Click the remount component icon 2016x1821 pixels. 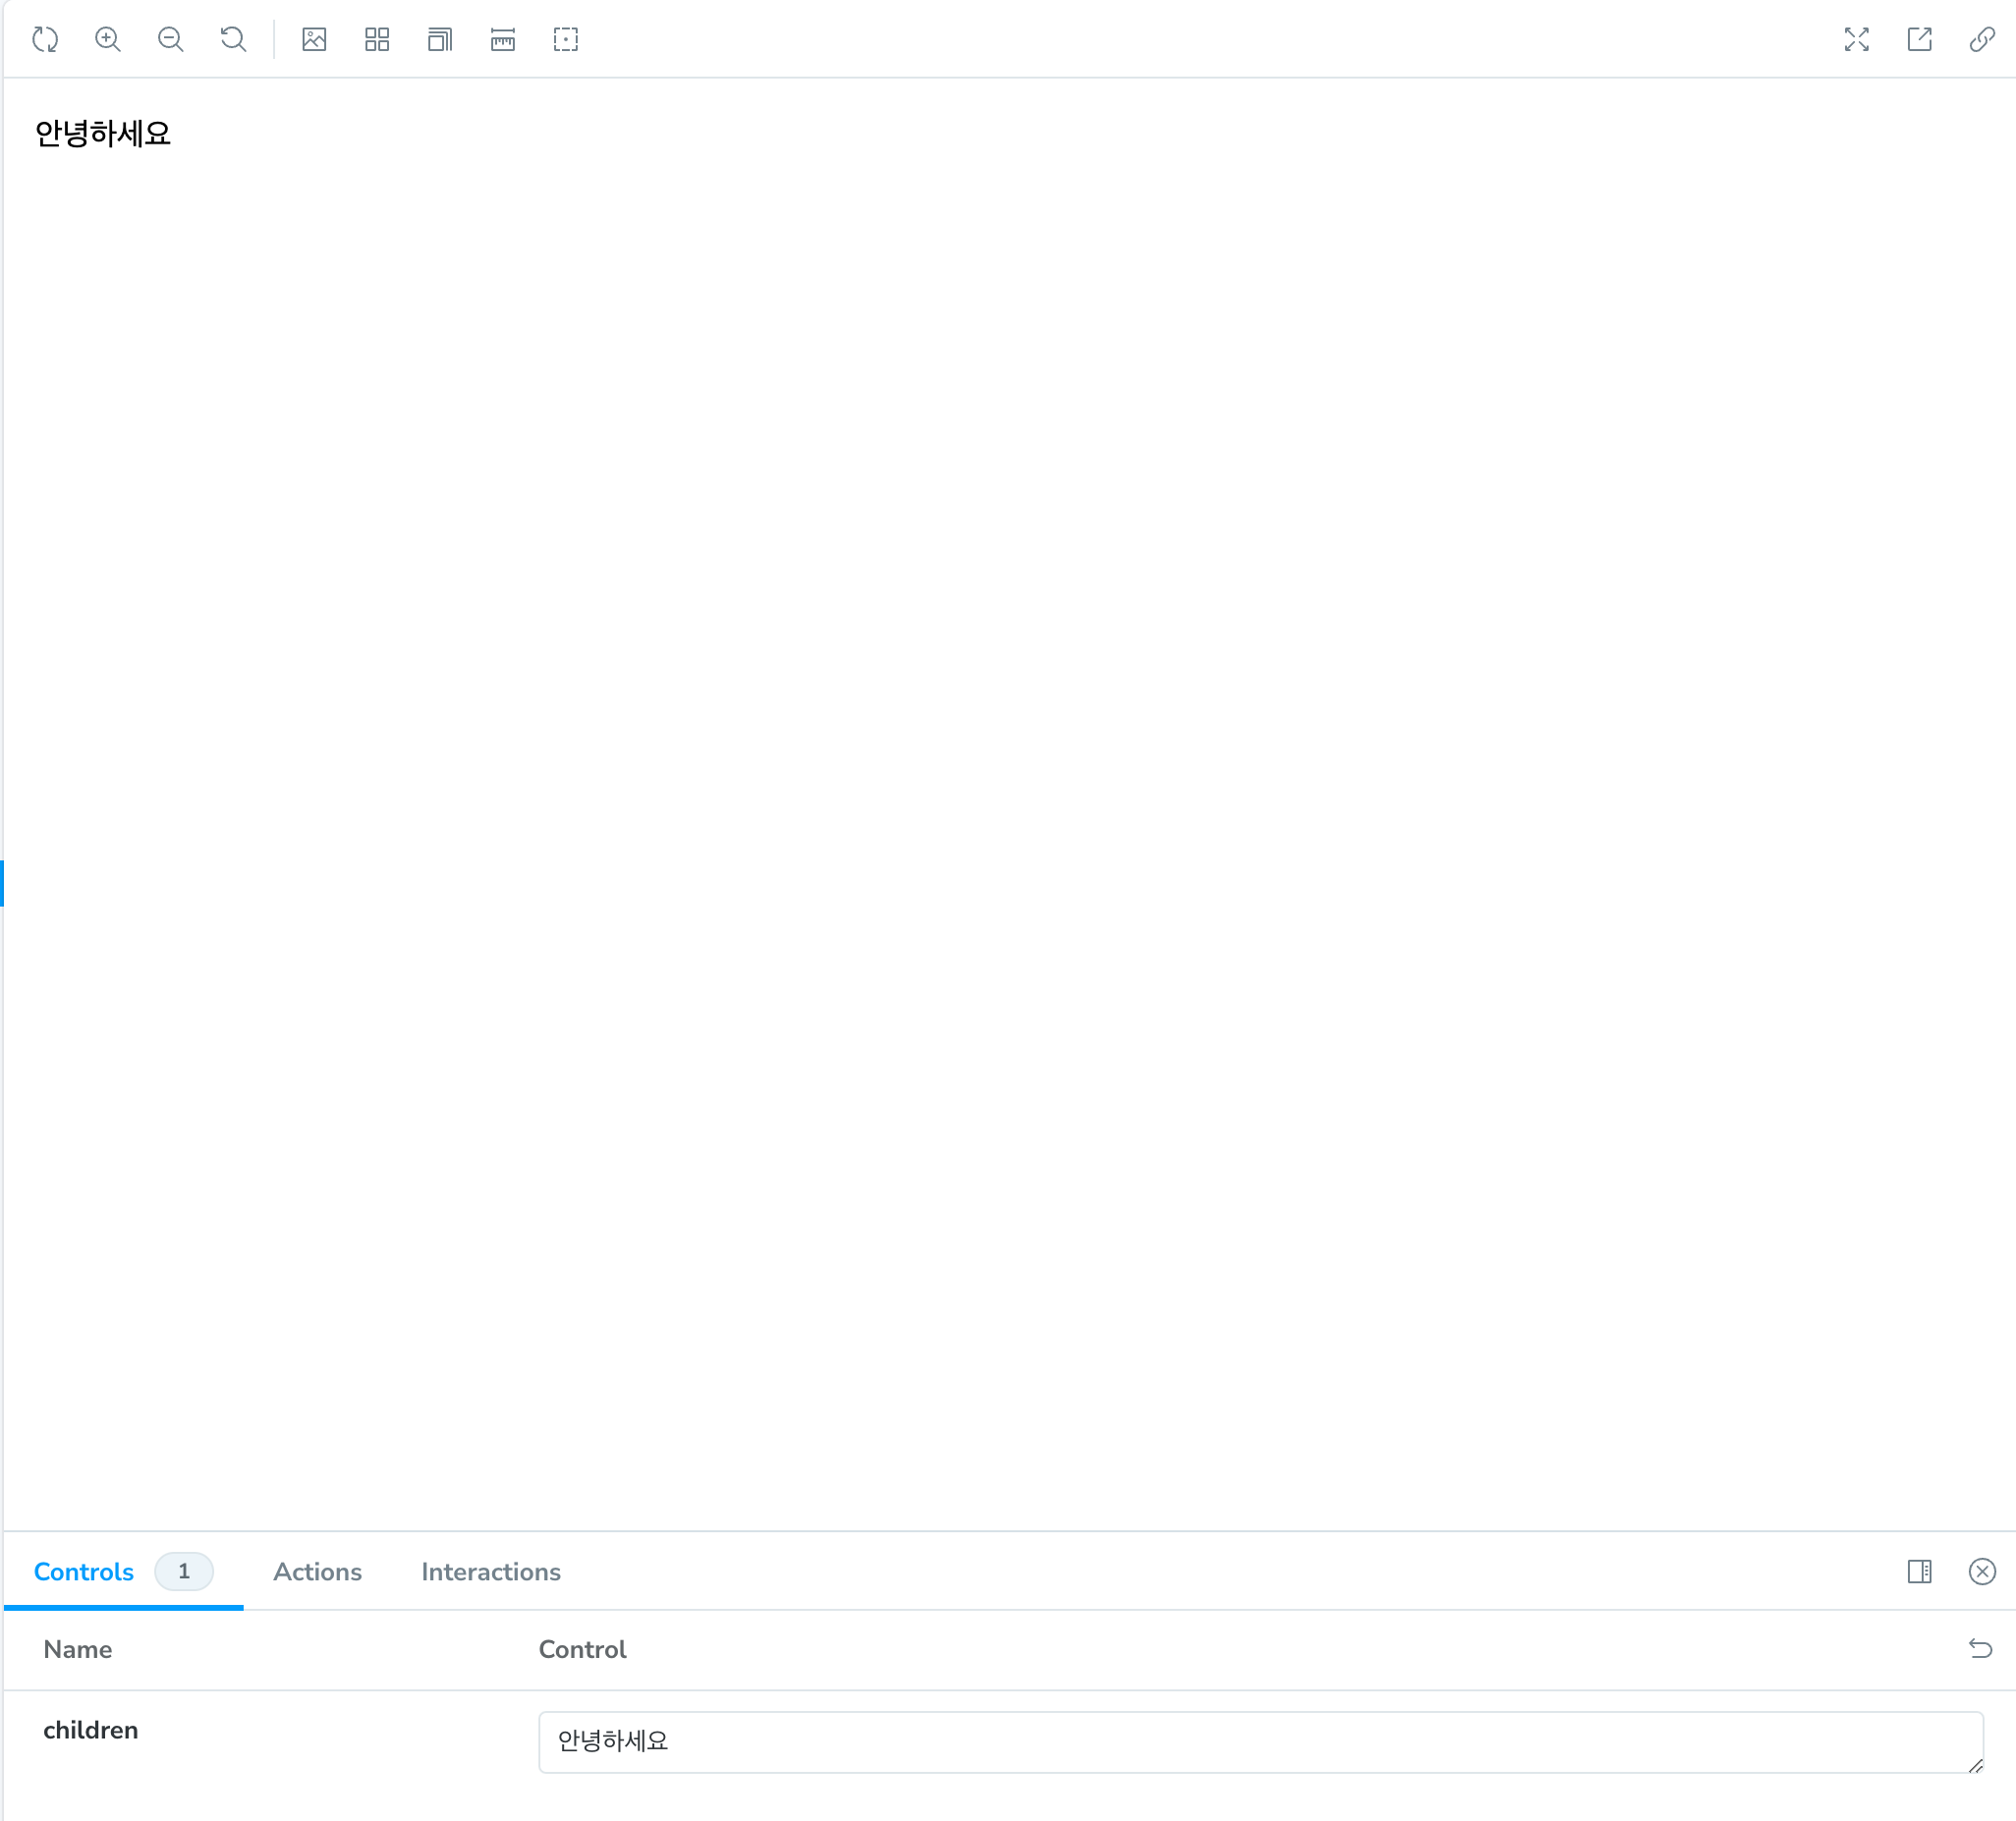click(45, 40)
